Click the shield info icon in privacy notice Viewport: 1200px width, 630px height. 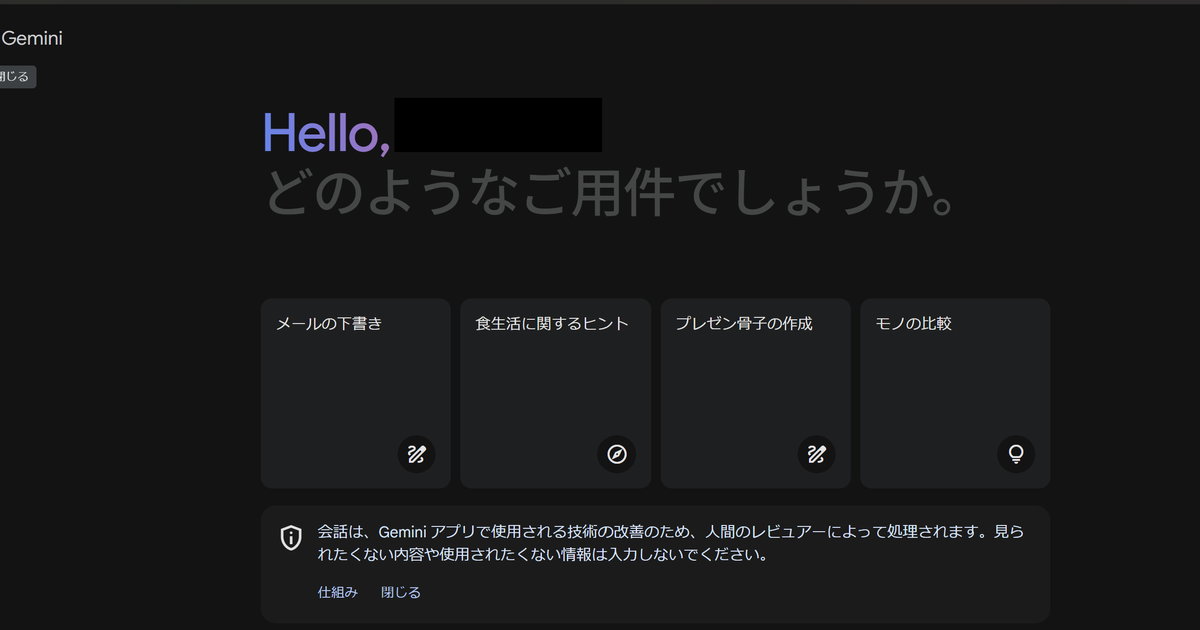[291, 538]
